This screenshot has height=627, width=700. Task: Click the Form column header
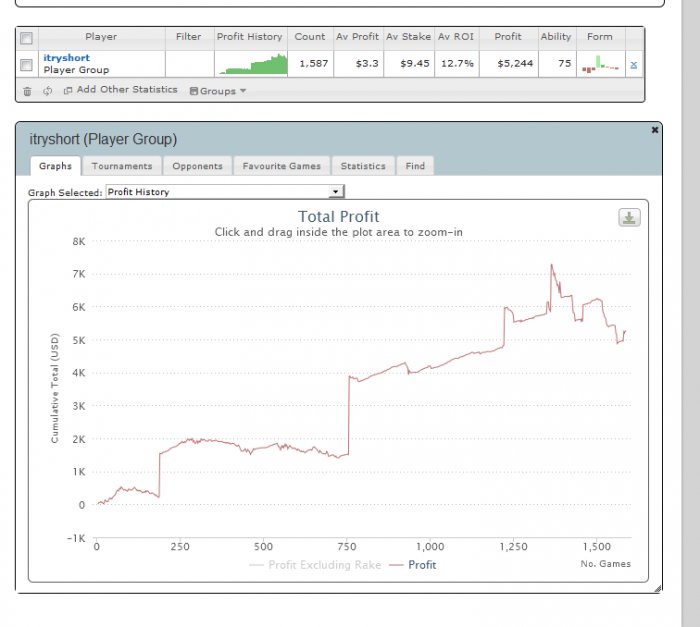pyautogui.click(x=600, y=37)
